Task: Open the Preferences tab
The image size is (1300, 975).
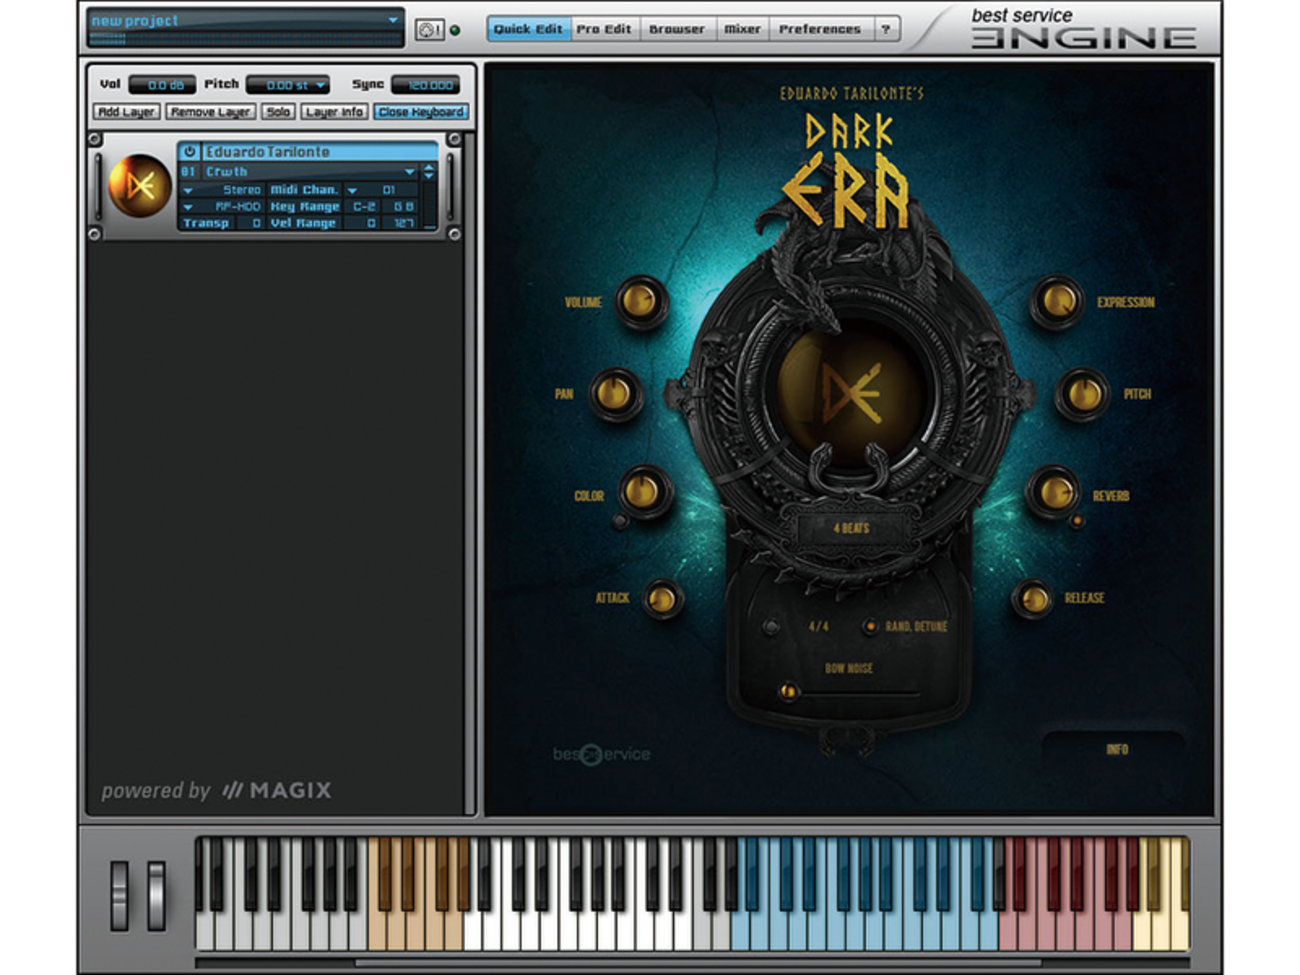Action: pos(820,29)
